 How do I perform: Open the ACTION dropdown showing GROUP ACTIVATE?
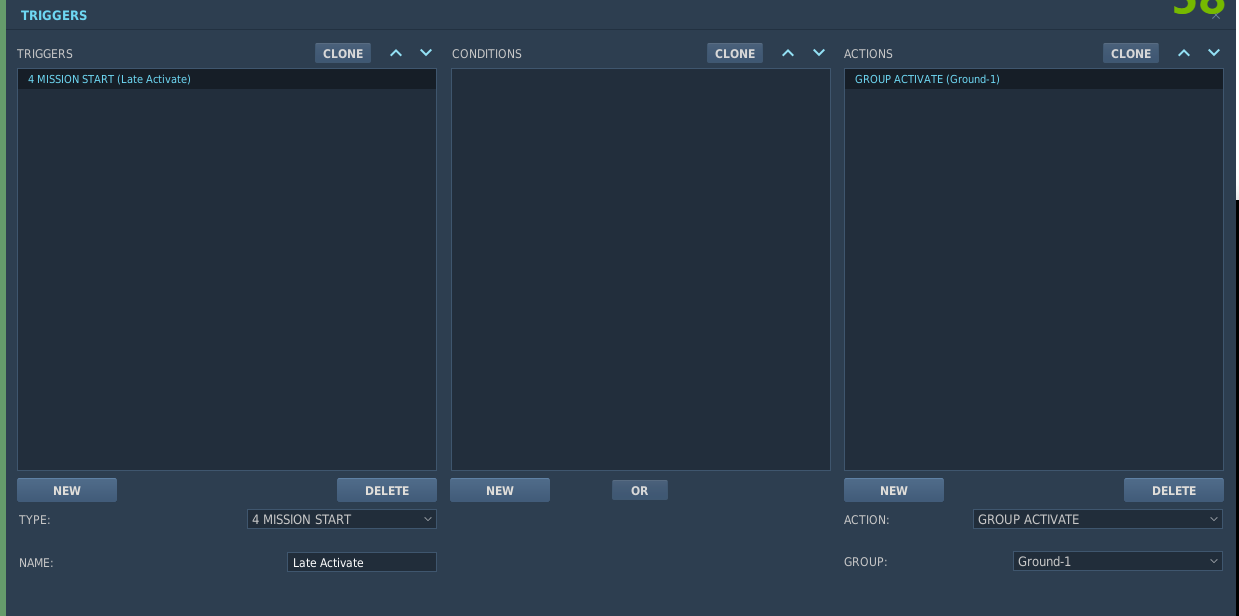tap(1098, 519)
